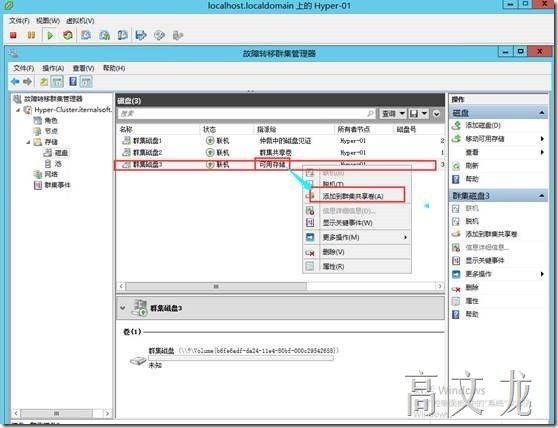Viewport: 558px width, 428px height.
Task: Click 查看 in the 磁盘 actions section
Action: [x=472, y=152]
